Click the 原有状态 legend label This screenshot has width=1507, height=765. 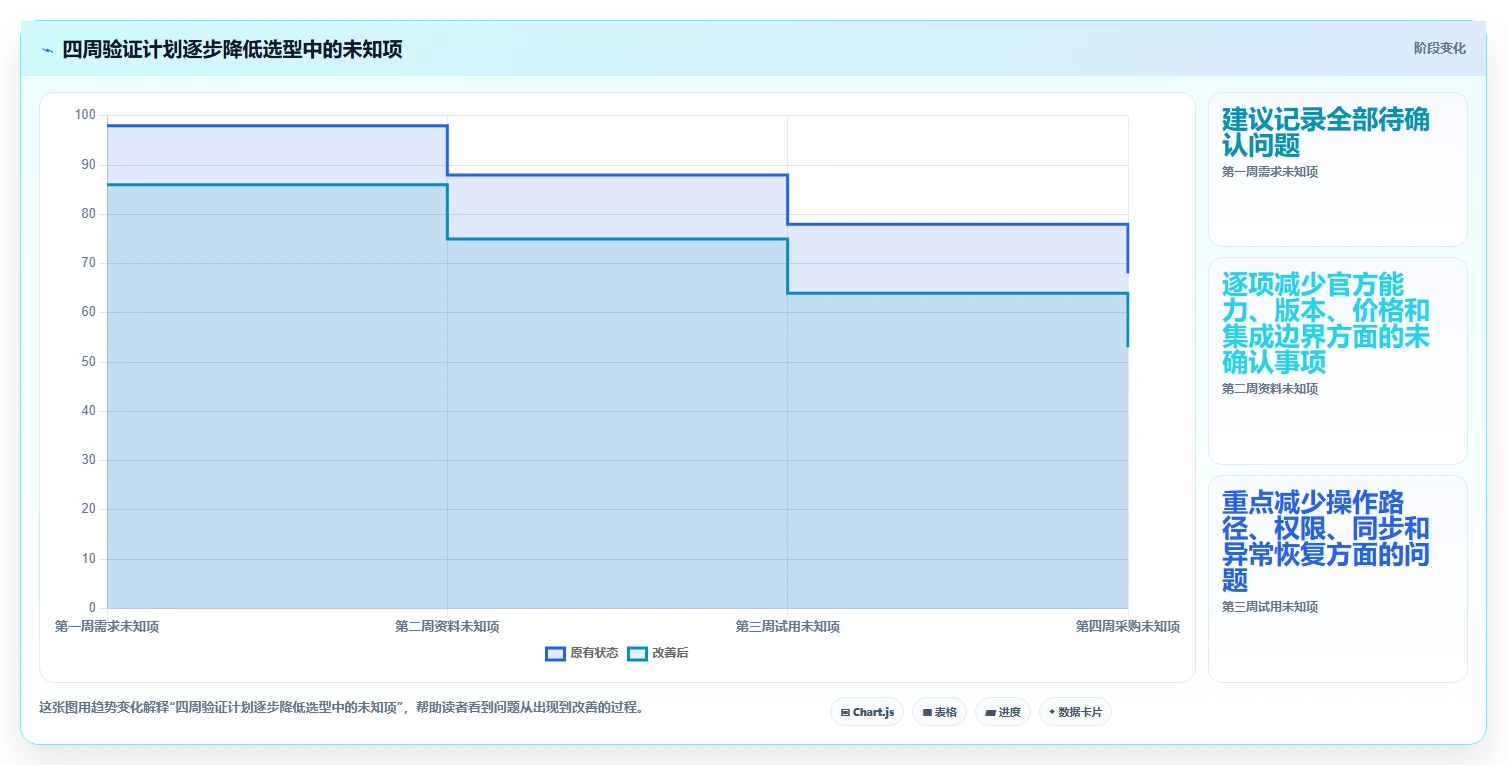tap(594, 654)
